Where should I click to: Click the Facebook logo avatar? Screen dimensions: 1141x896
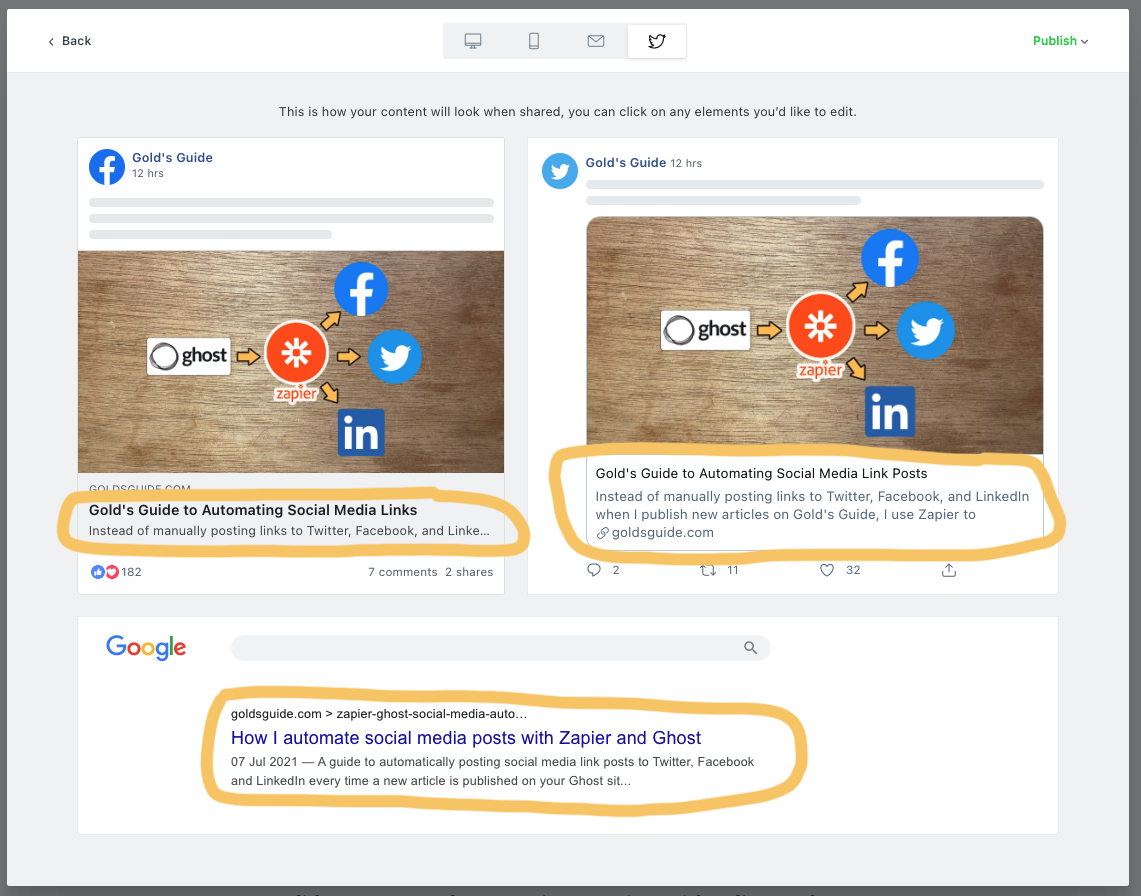[107, 167]
